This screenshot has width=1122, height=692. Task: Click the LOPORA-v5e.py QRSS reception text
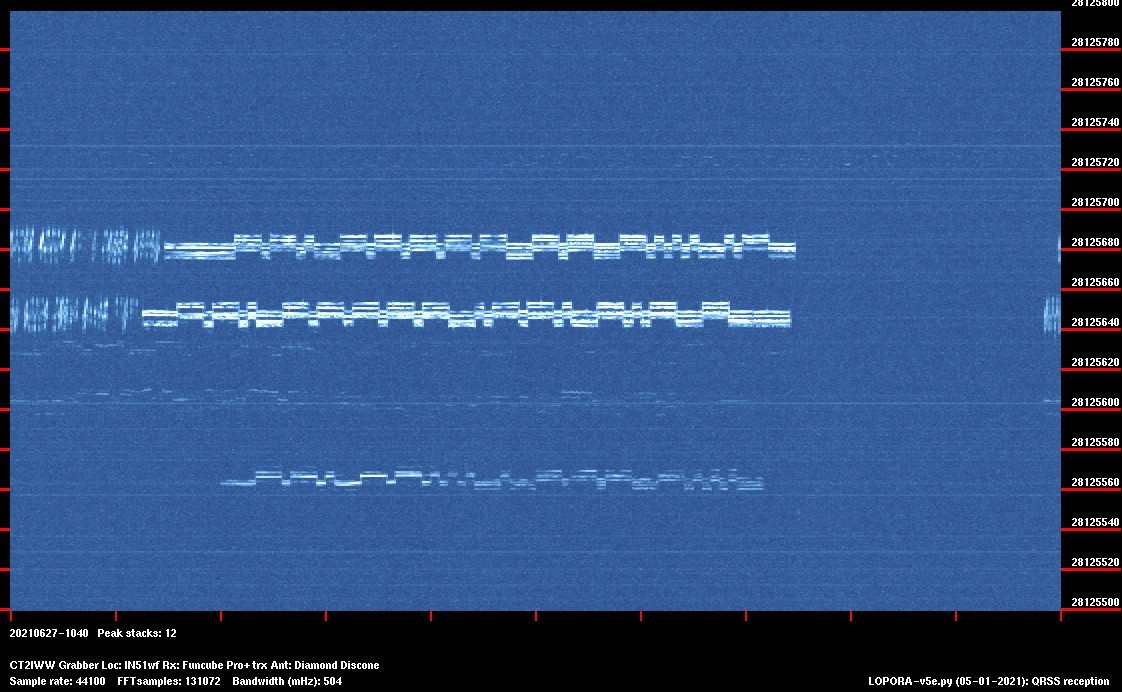[x=990, y=681]
